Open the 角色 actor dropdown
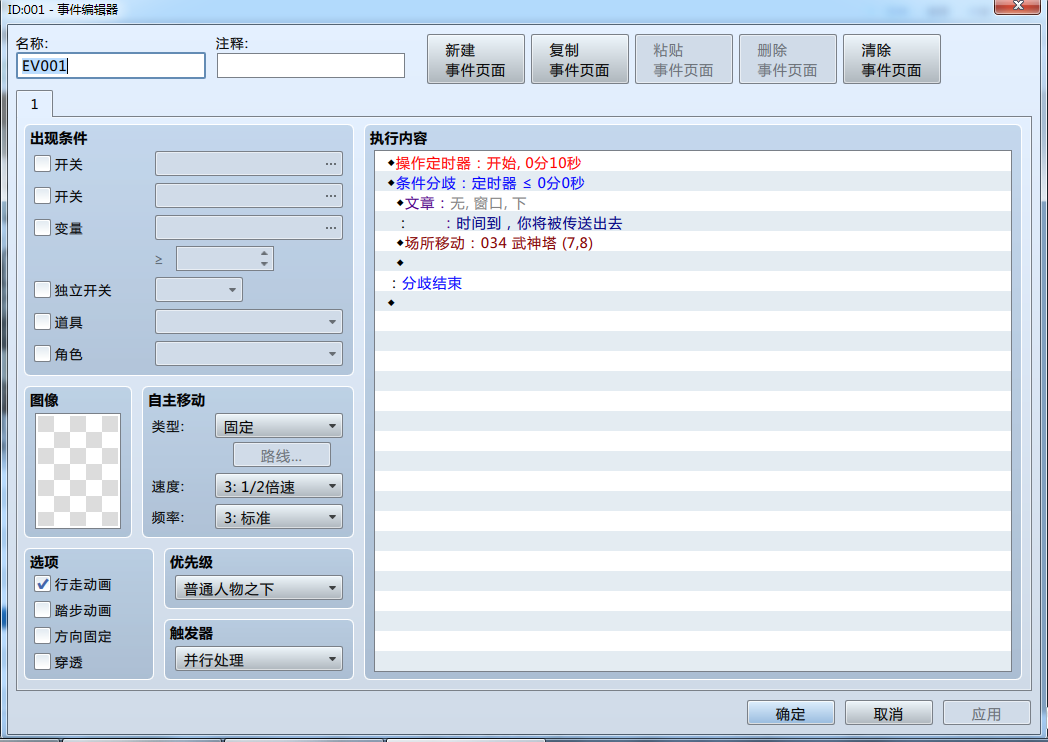 [x=249, y=354]
